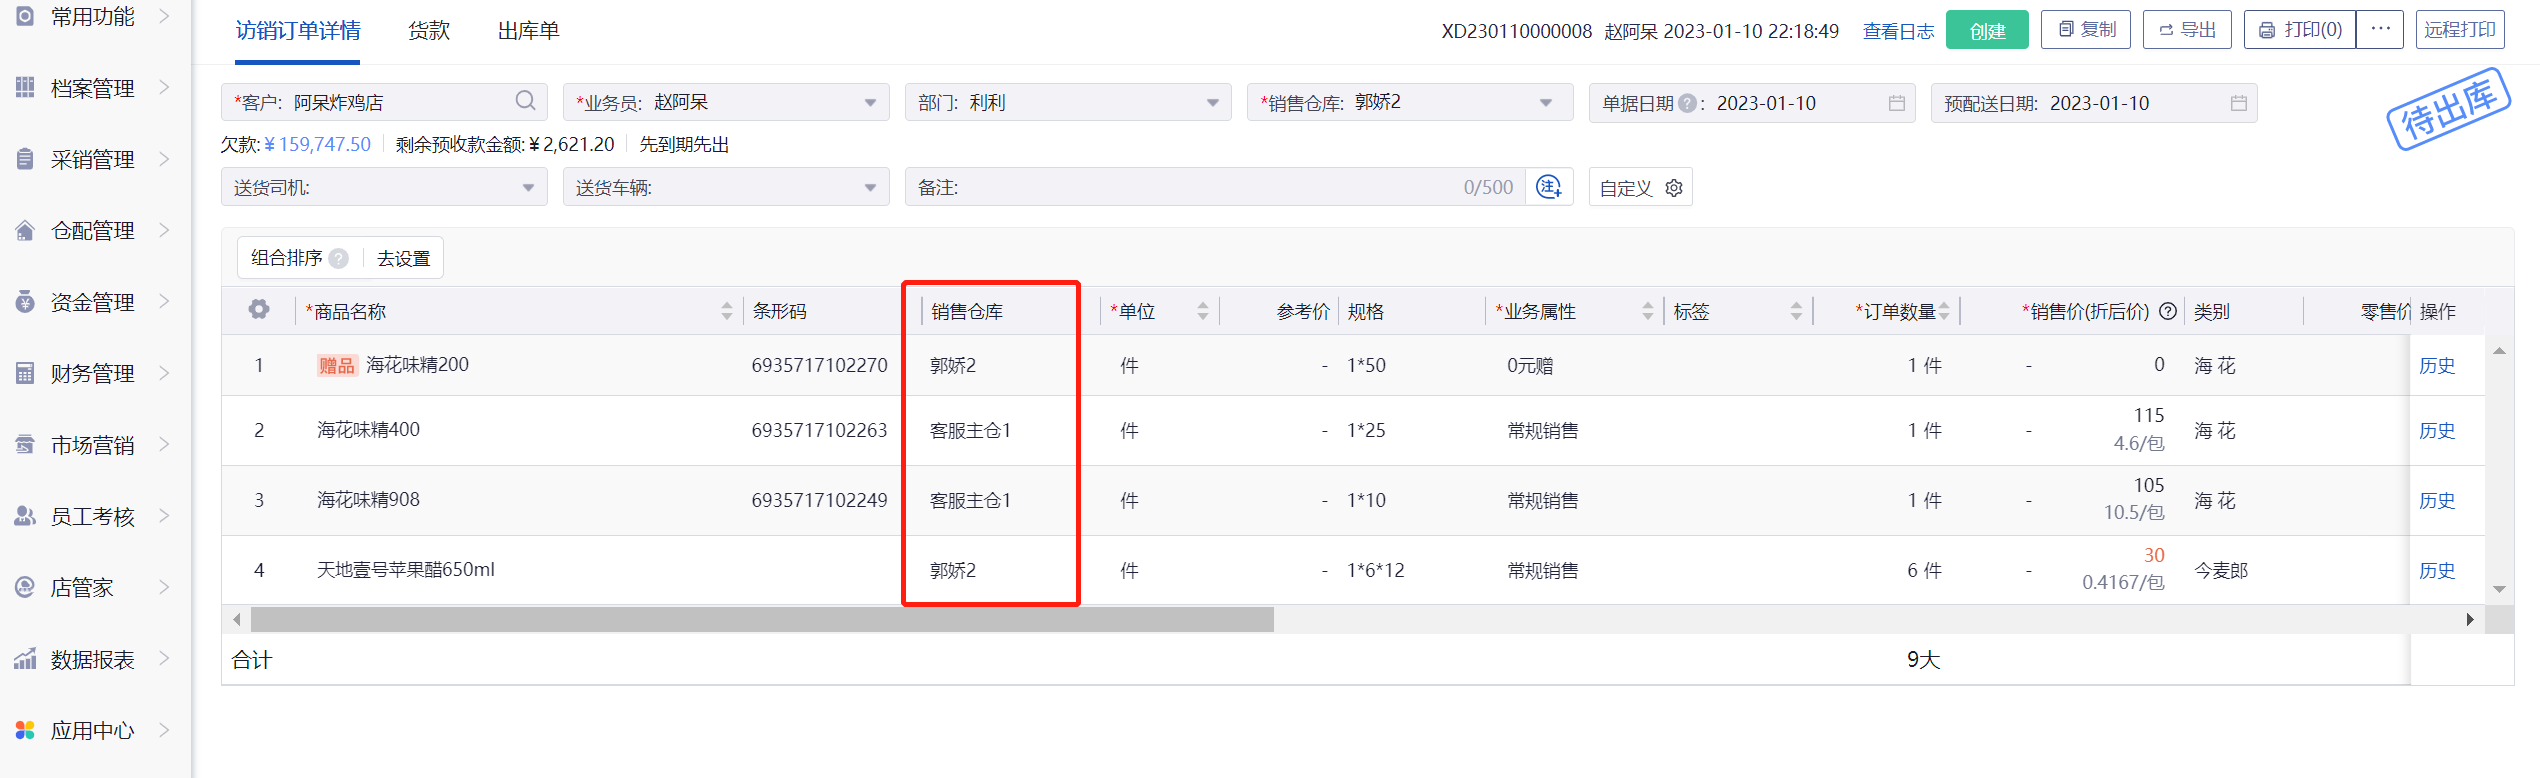The image size is (2540, 778).
Task: Click the 注 quick-remark icon
Action: tap(1549, 187)
